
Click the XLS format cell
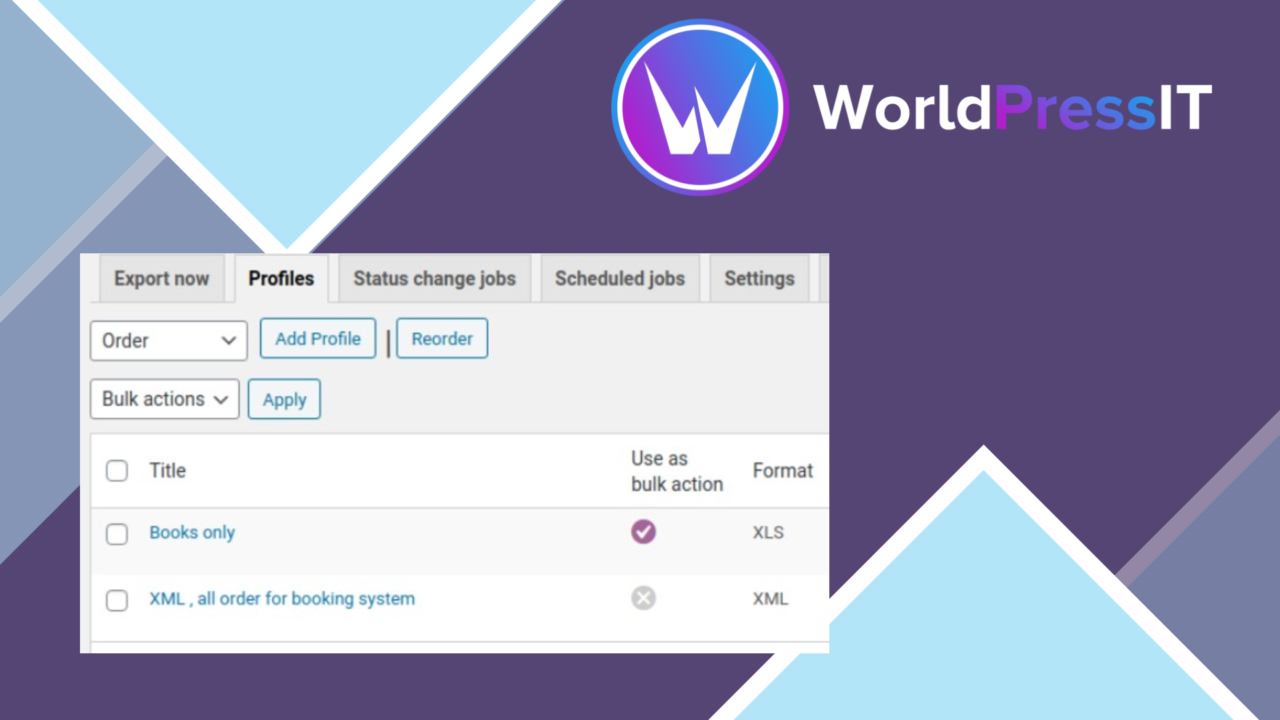point(768,533)
